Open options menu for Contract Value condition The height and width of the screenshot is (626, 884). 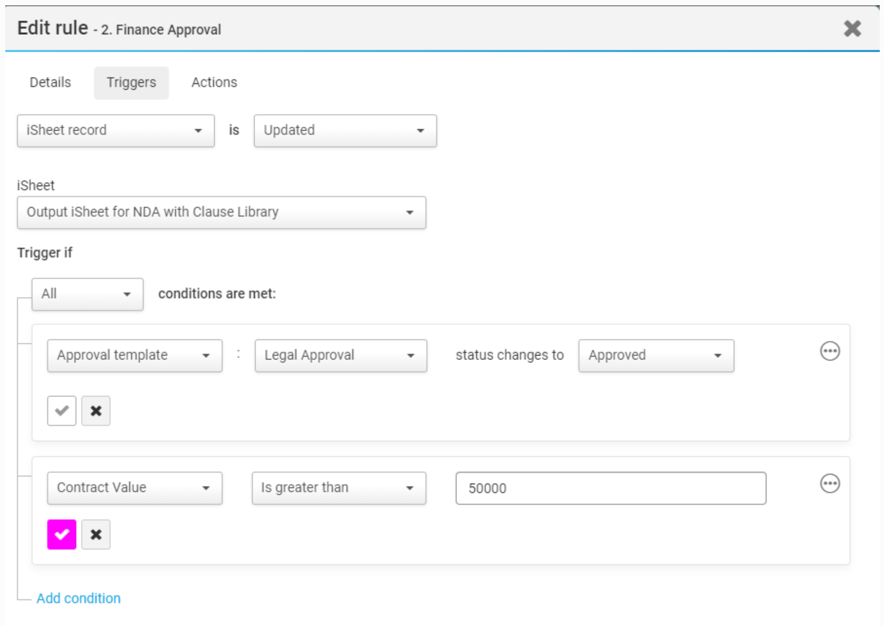[x=829, y=483]
